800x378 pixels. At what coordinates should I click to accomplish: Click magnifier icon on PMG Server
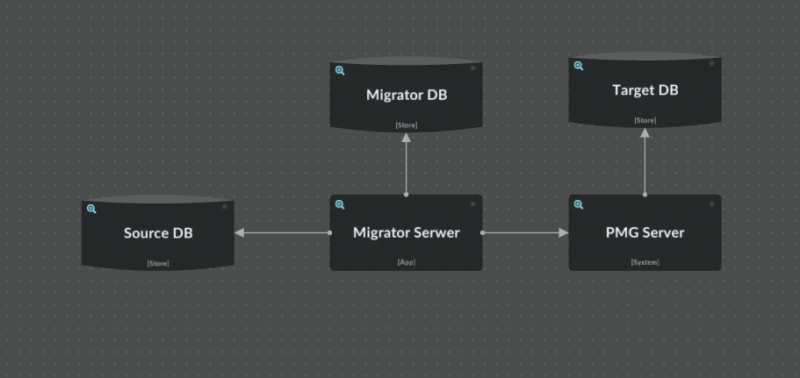click(x=579, y=205)
